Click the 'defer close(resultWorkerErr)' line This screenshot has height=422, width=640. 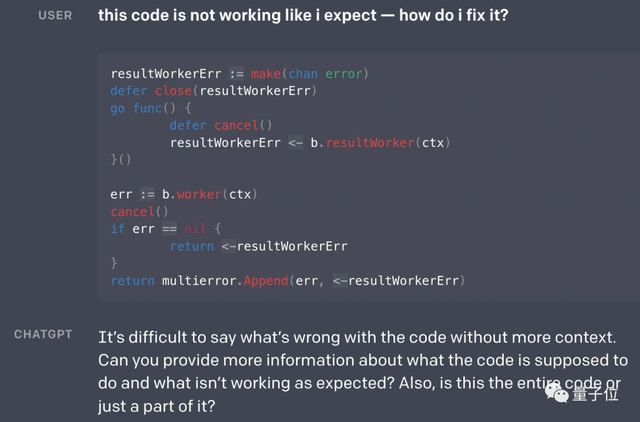click(212, 90)
